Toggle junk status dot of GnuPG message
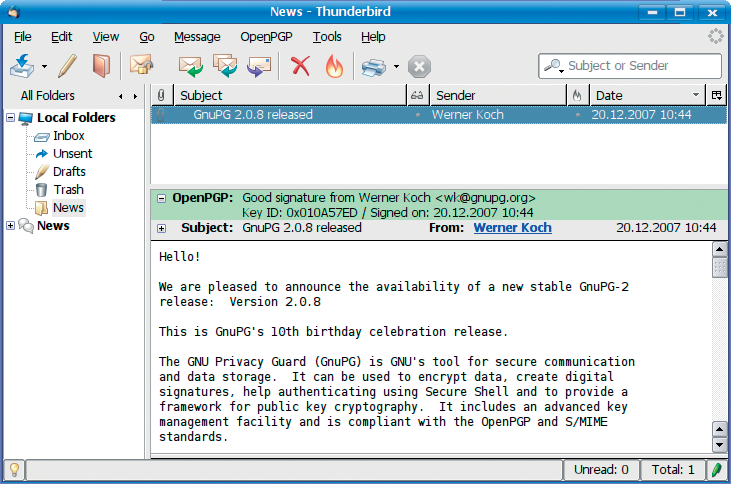Screen dimensions: 731x484 pyautogui.click(x=578, y=115)
